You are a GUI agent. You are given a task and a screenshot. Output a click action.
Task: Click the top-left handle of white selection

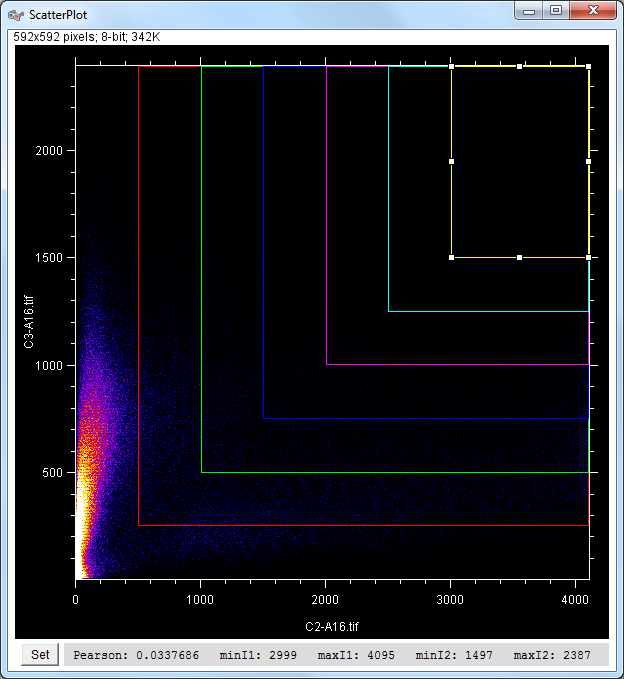451,67
